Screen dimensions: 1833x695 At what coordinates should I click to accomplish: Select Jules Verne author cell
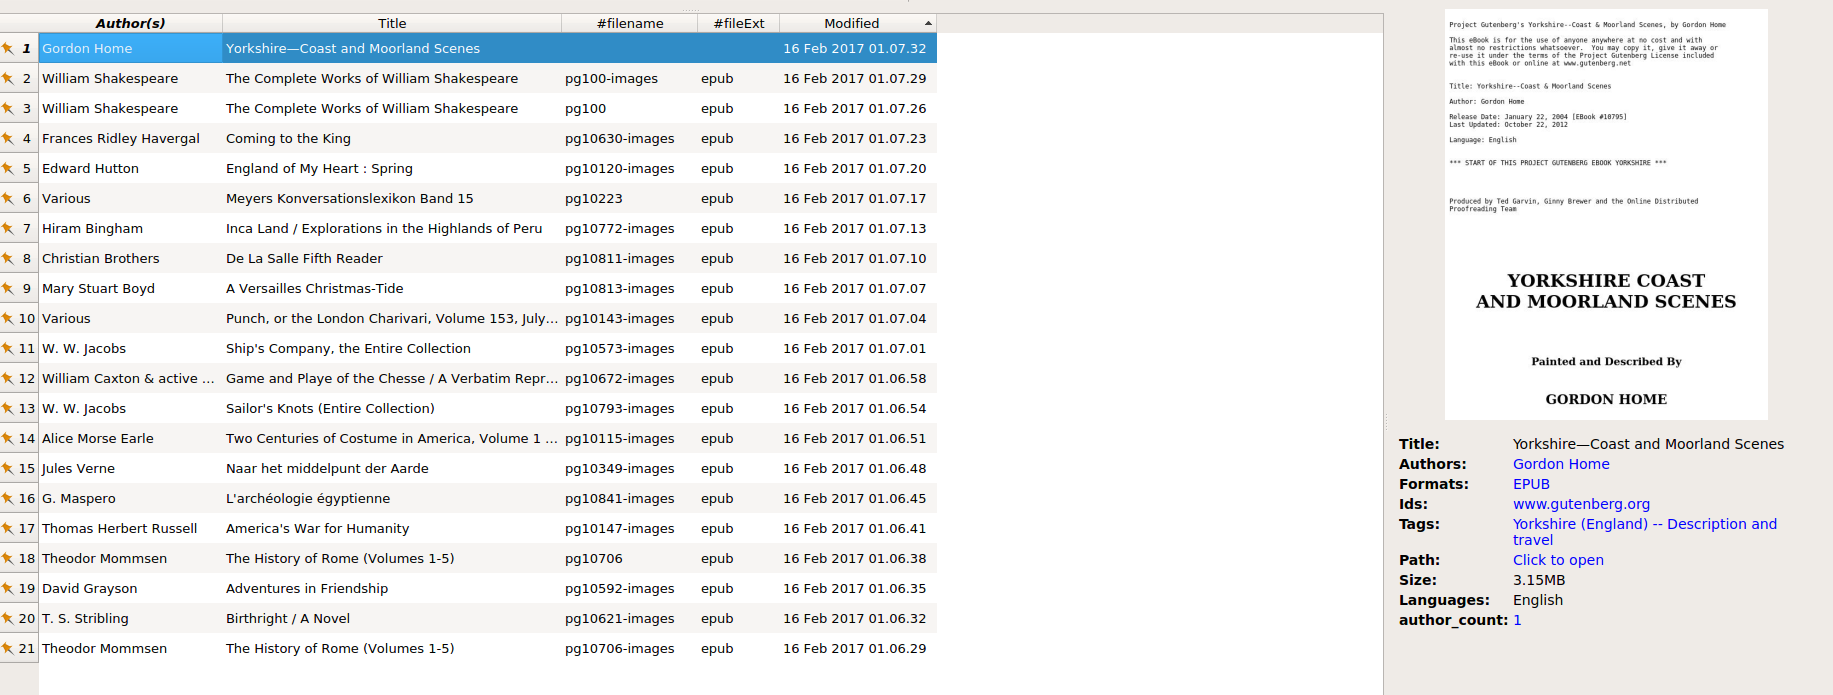pos(130,468)
